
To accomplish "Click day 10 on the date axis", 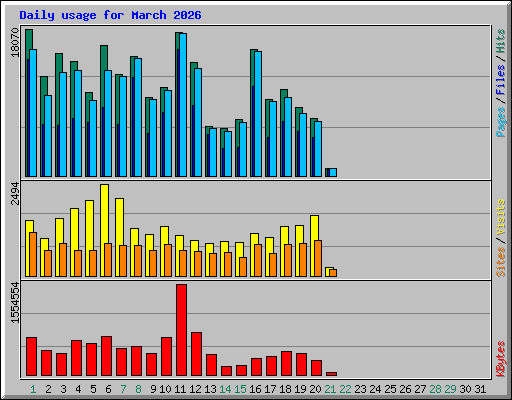I will (165, 389).
